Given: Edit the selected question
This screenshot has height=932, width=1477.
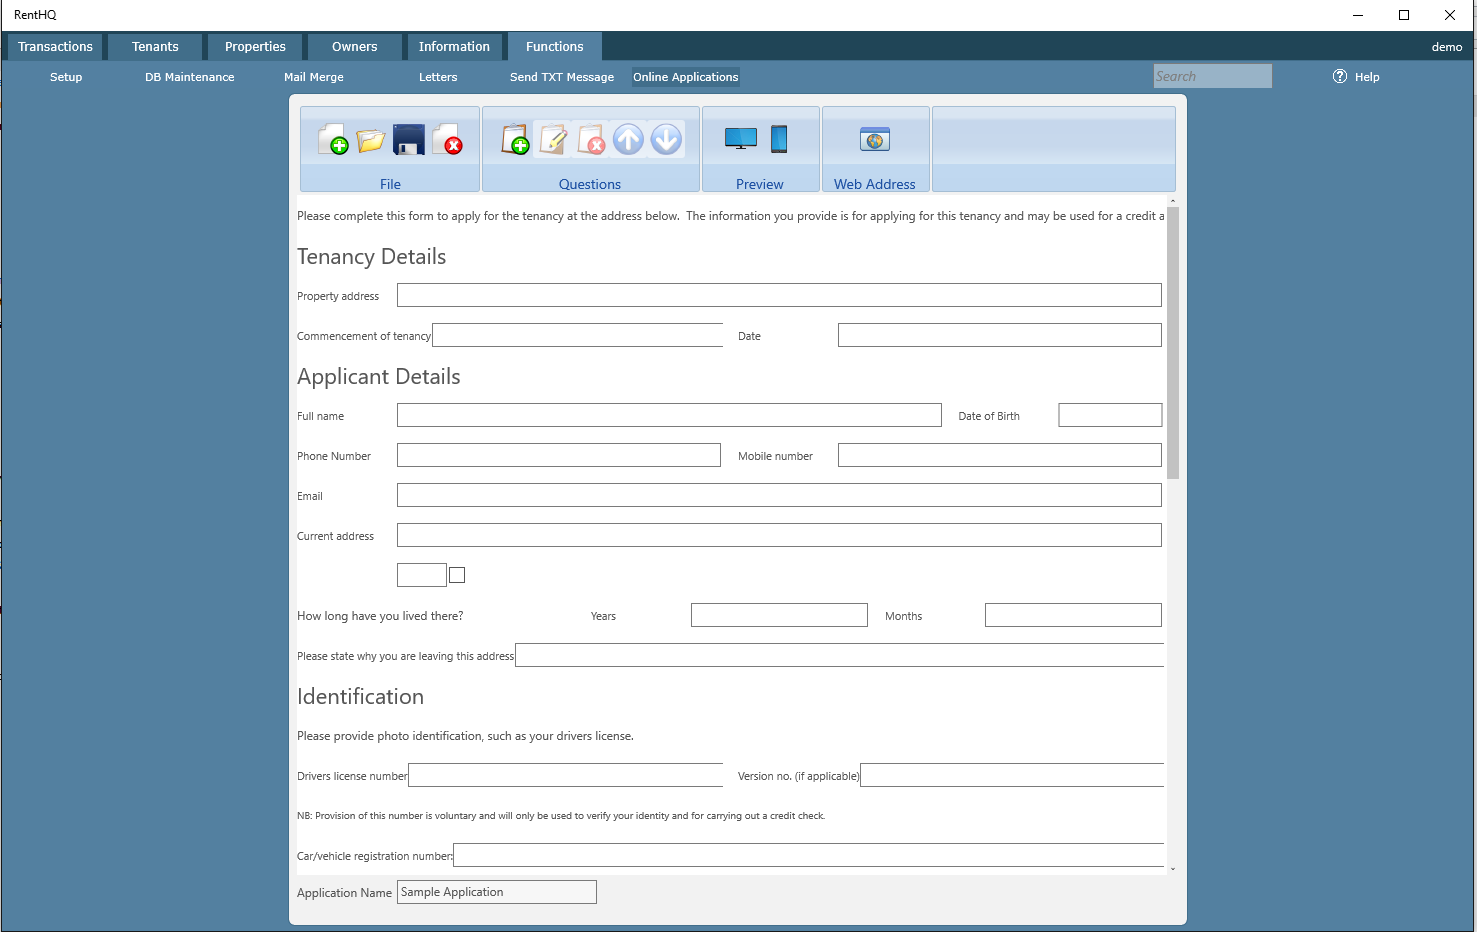Looking at the screenshot, I should tap(553, 140).
